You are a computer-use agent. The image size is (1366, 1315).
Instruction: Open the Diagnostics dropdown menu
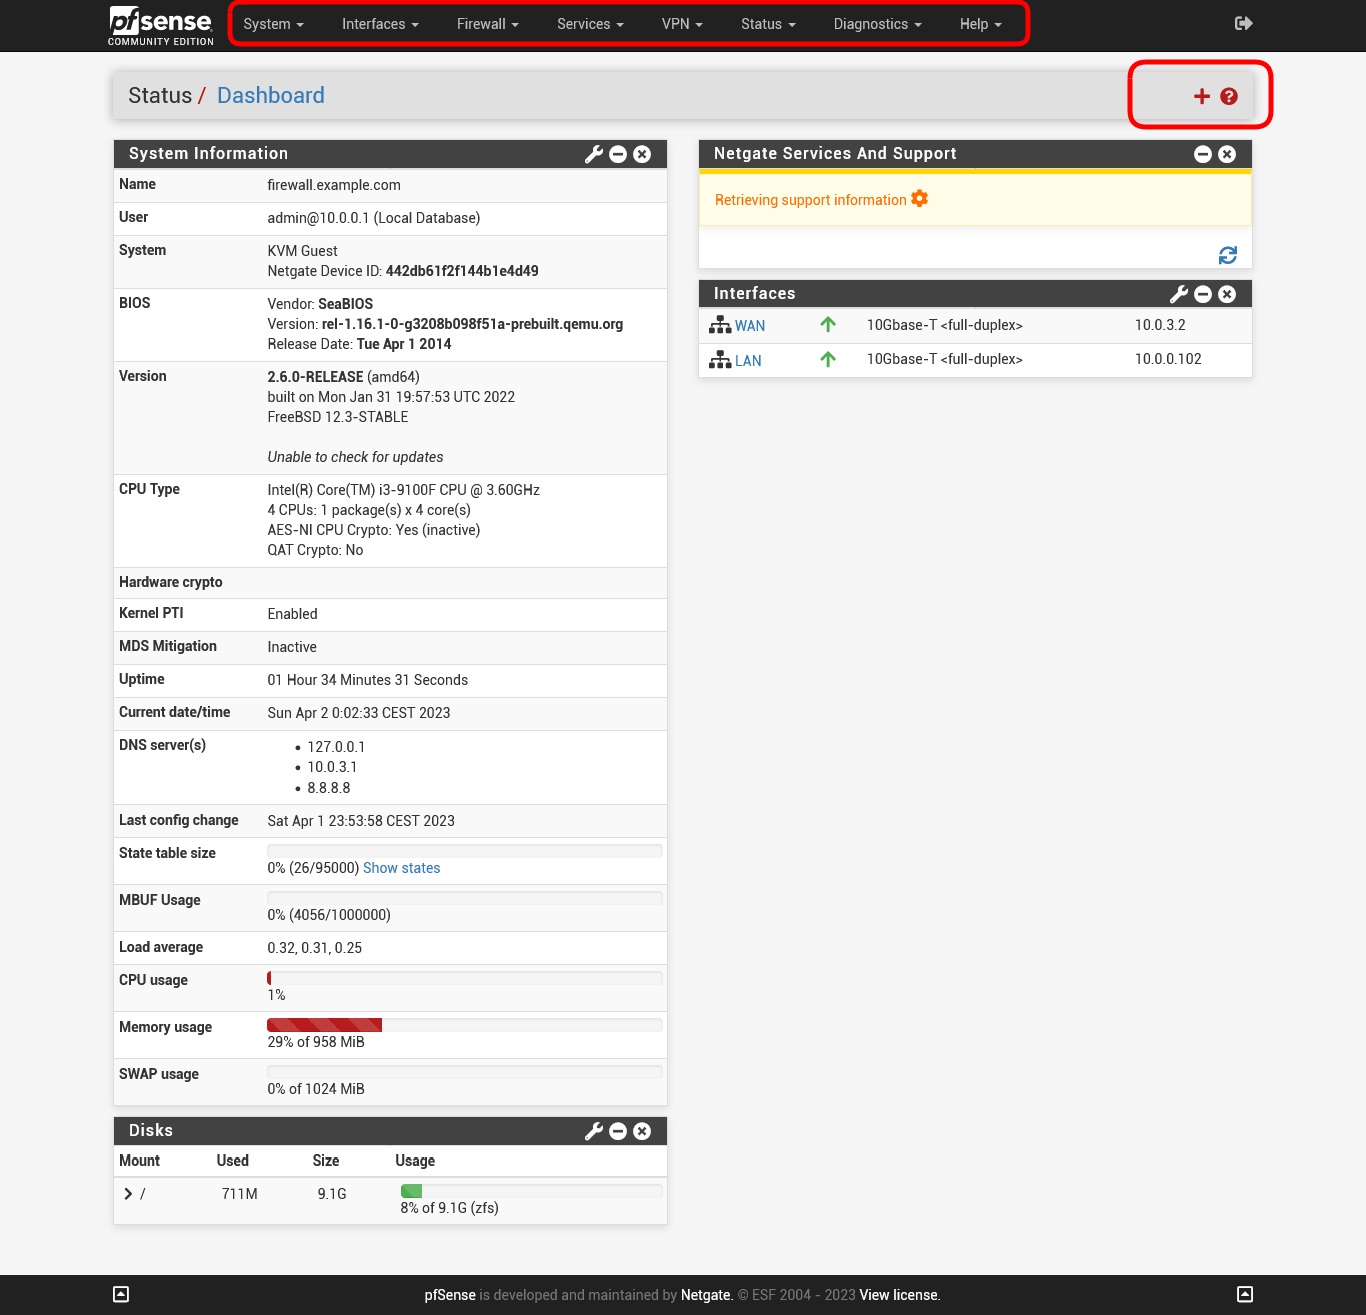(878, 24)
